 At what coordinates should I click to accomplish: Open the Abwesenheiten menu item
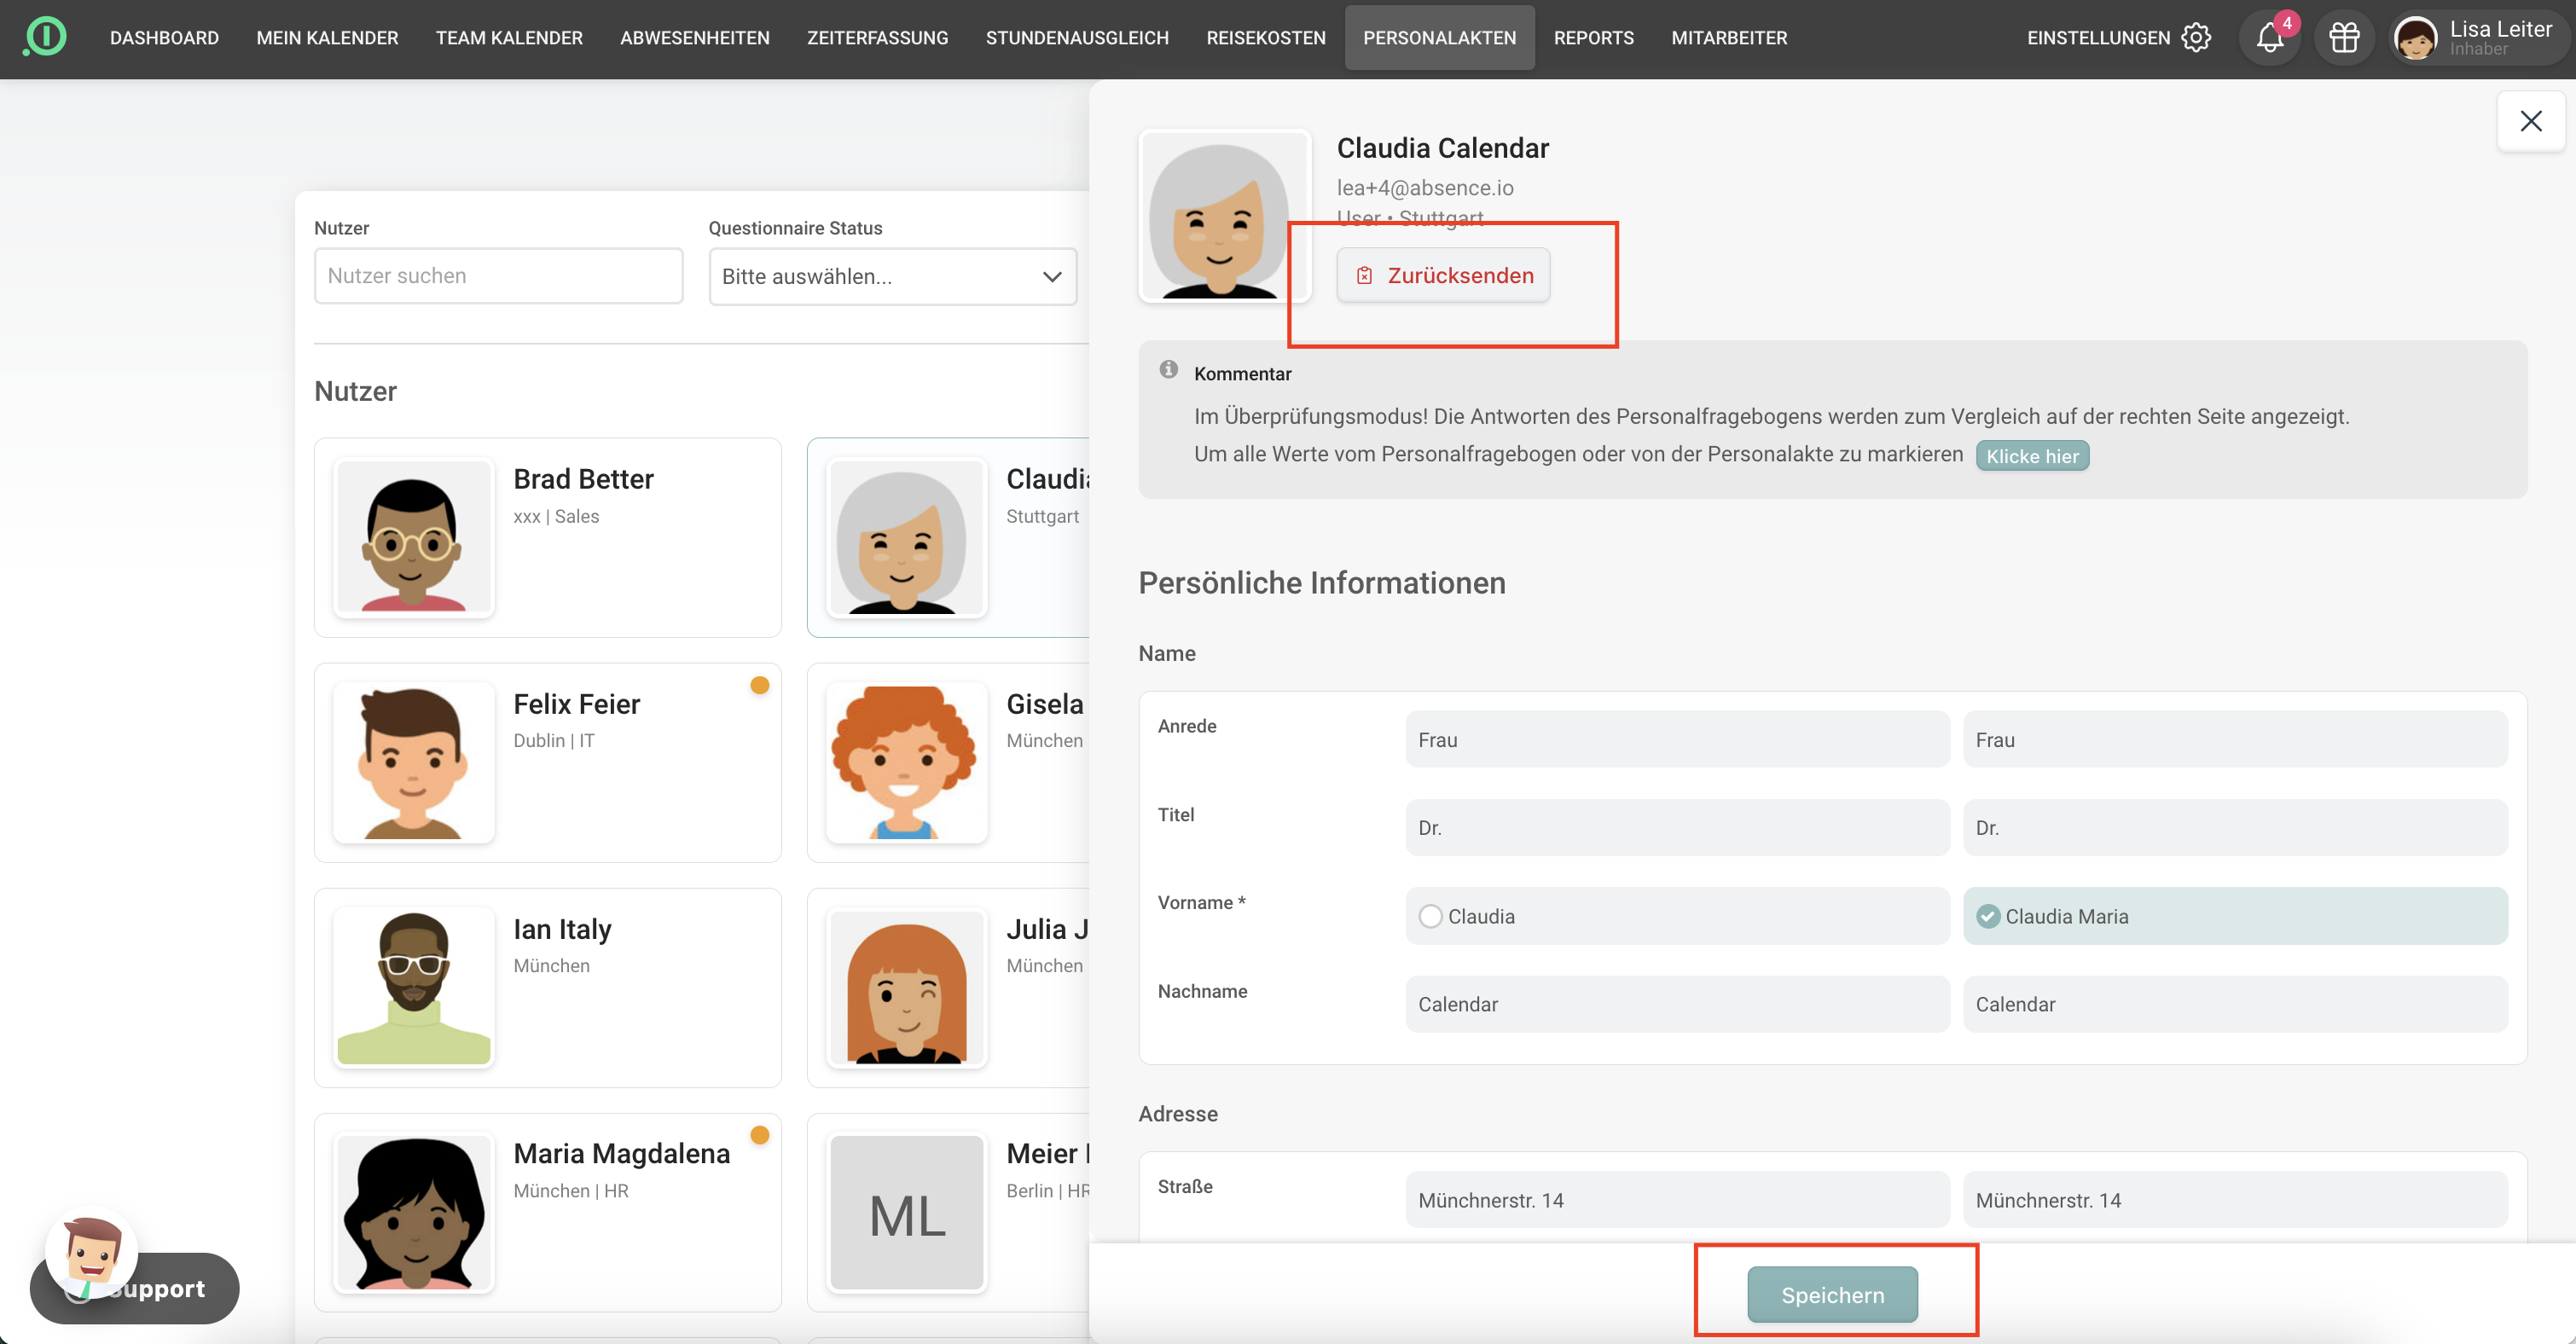coord(694,38)
